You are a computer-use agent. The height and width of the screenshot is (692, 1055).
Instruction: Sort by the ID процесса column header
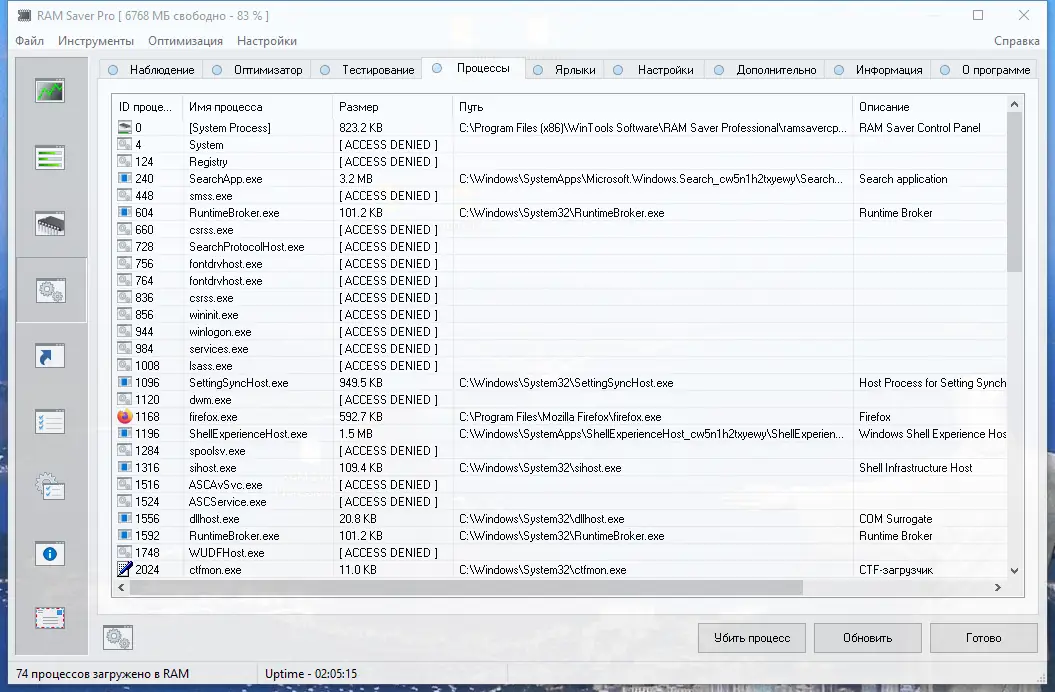[148, 107]
